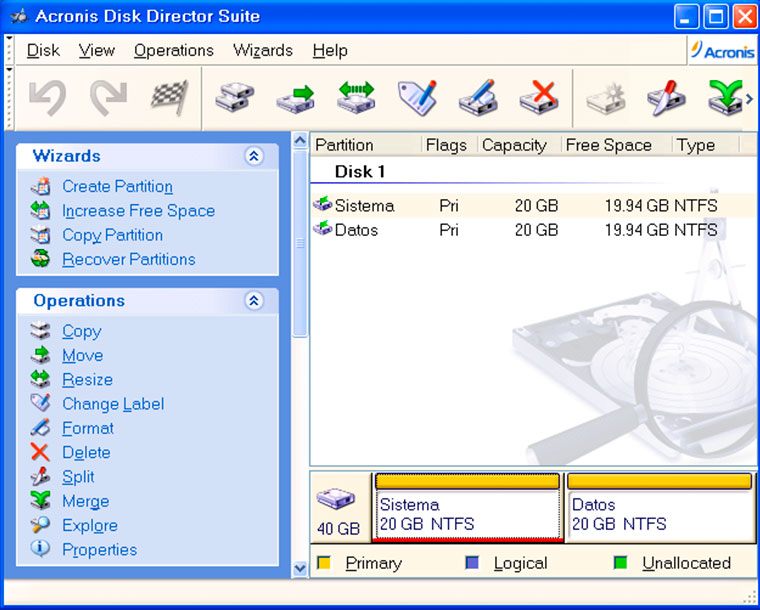Click the Copy Partition wizard icon
Image resolution: width=760 pixels, height=610 pixels.
tap(40, 235)
